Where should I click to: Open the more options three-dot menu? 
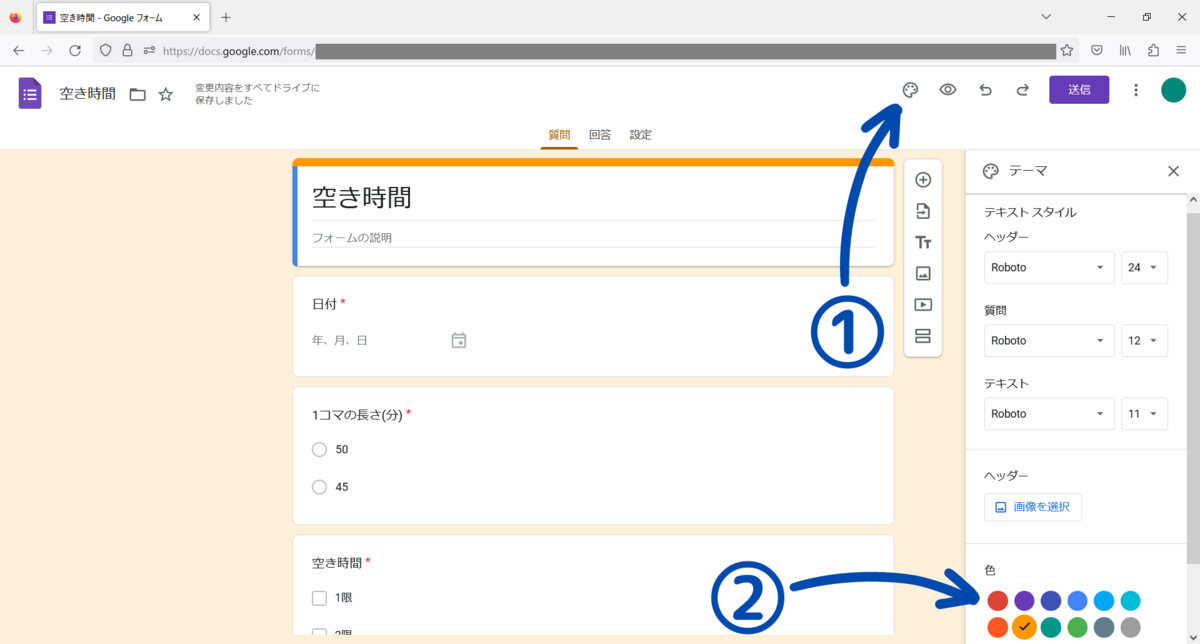(1135, 90)
